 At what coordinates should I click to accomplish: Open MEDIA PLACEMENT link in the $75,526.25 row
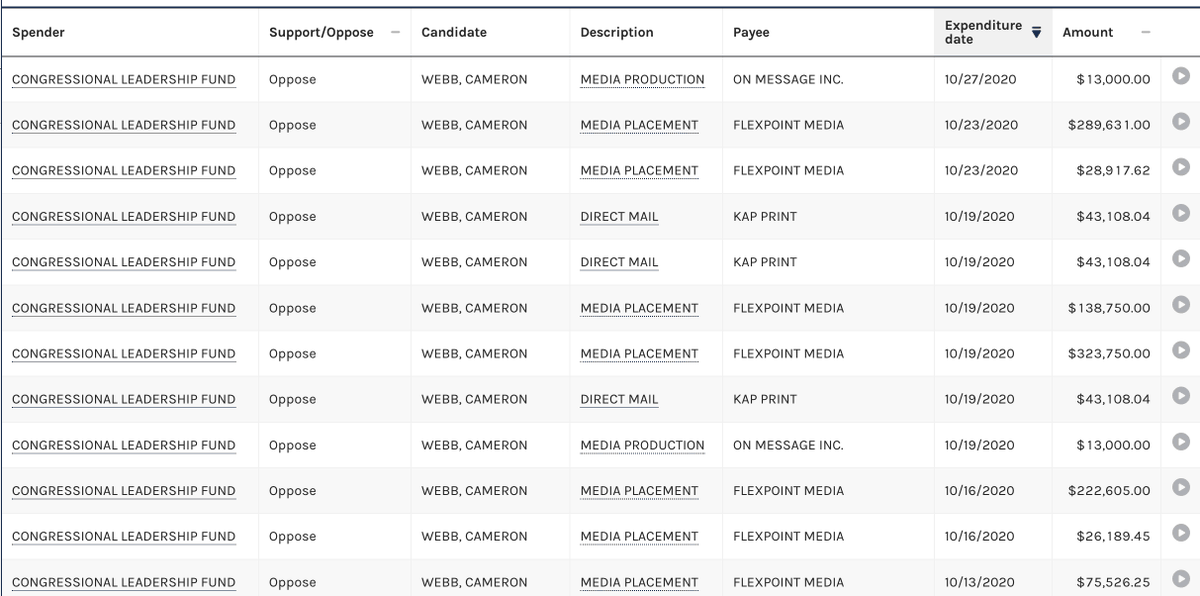639,583
